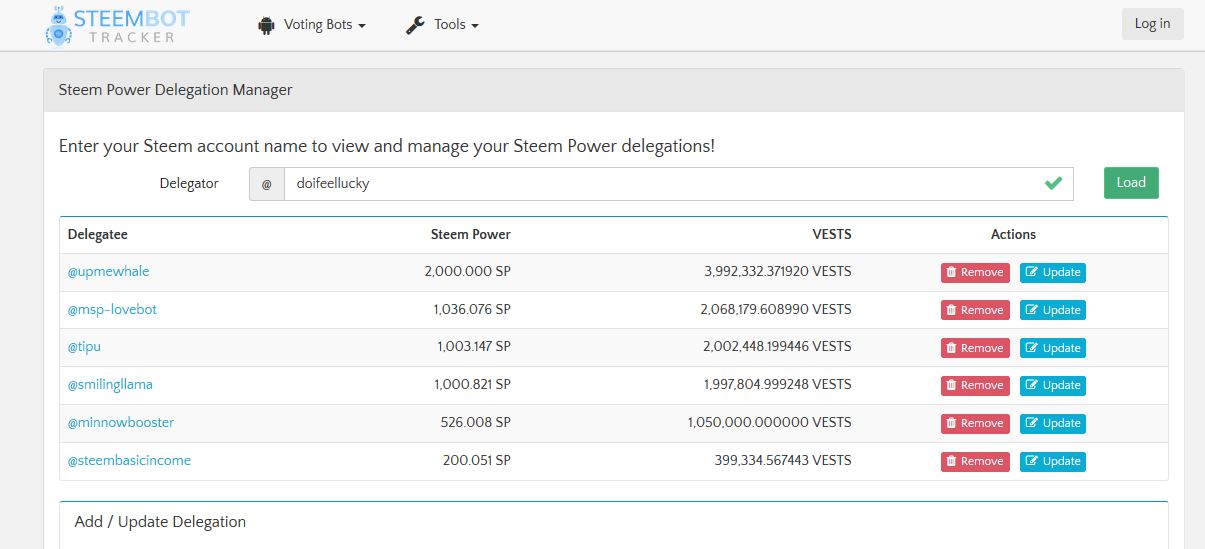Viewport: 1205px width, 549px height.
Task: Focus the Delegator account name field
Action: [660, 184]
